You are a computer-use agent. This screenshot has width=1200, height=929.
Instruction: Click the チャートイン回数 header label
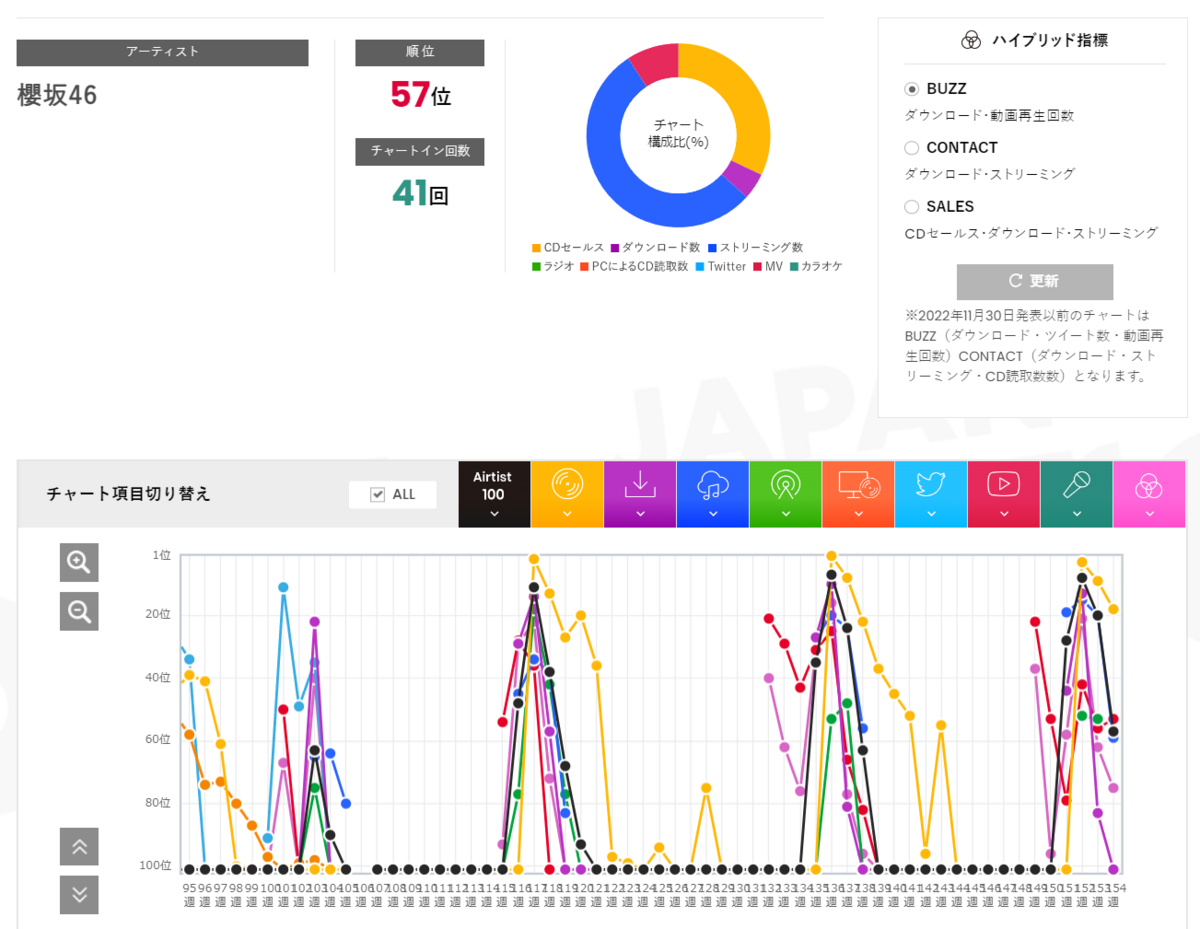click(x=420, y=151)
